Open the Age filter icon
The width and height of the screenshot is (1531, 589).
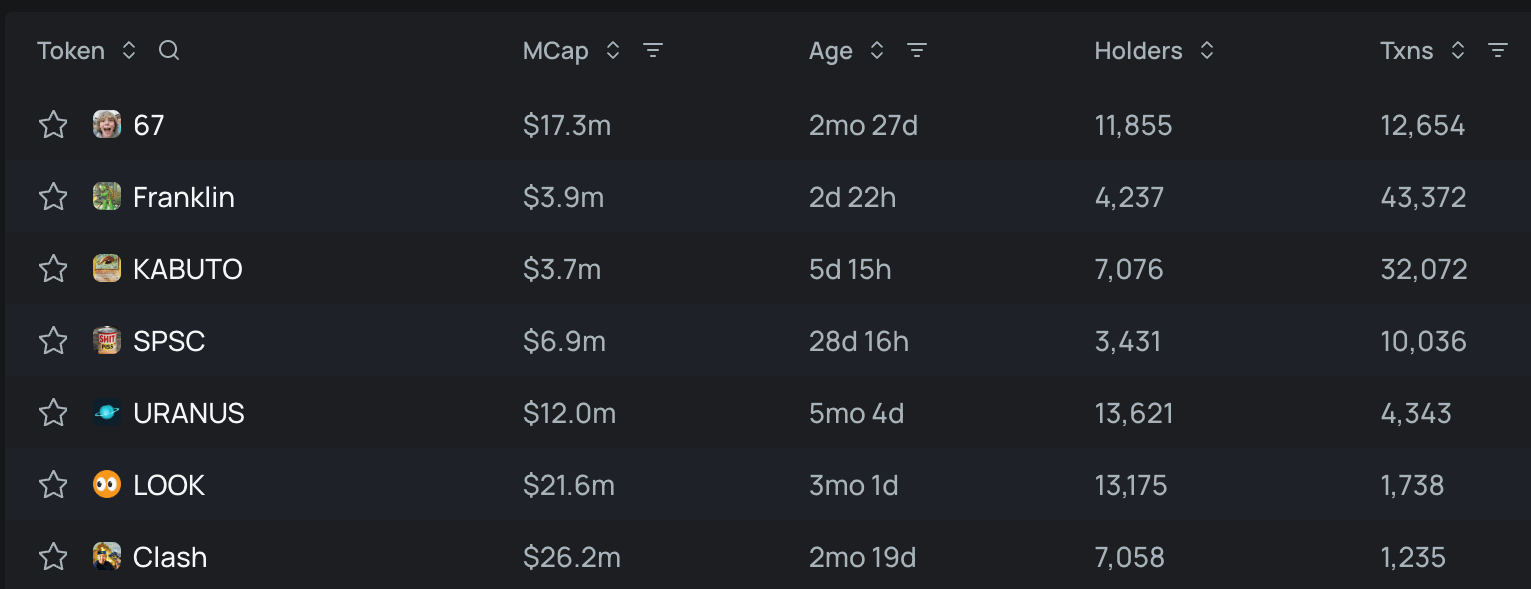917,51
